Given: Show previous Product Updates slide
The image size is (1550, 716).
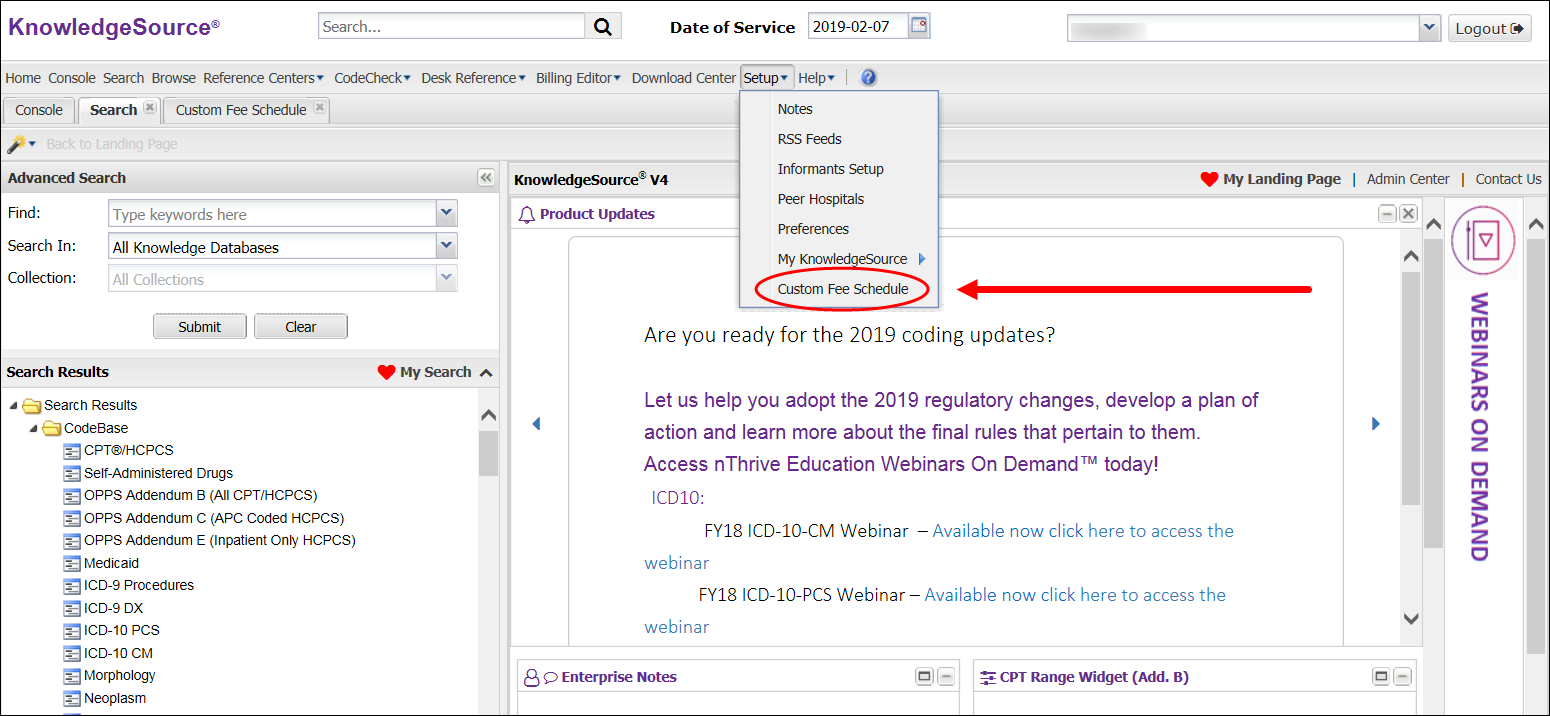Looking at the screenshot, I should pyautogui.click(x=536, y=424).
